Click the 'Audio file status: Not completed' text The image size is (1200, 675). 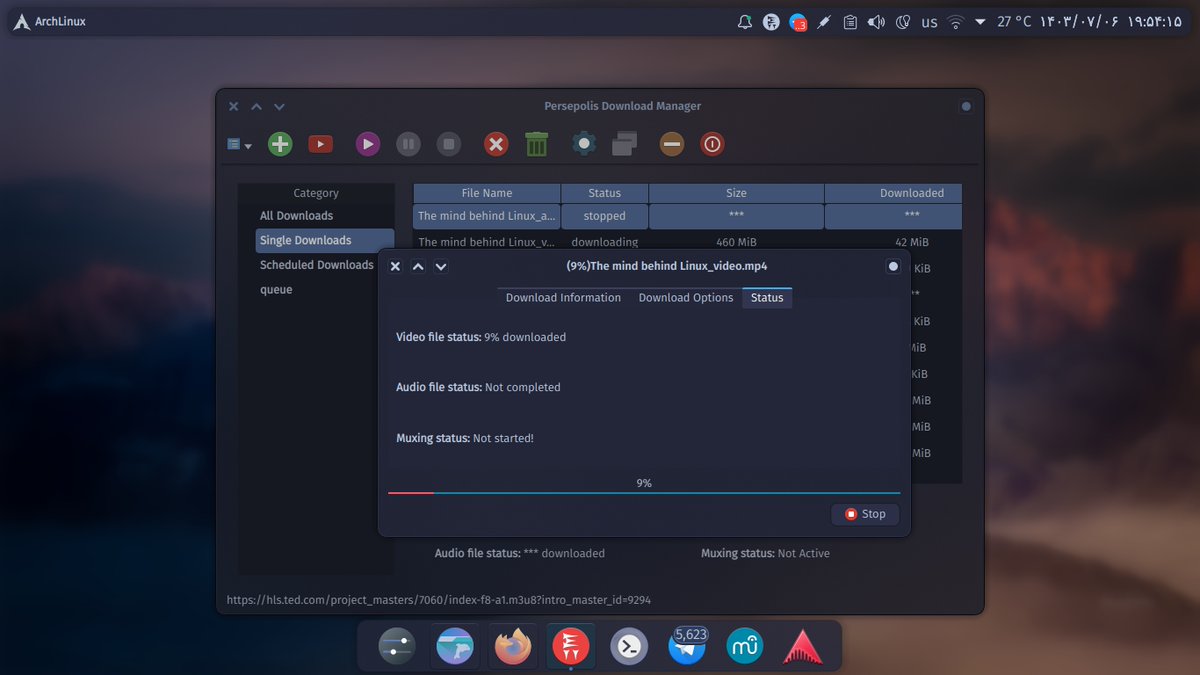478,387
